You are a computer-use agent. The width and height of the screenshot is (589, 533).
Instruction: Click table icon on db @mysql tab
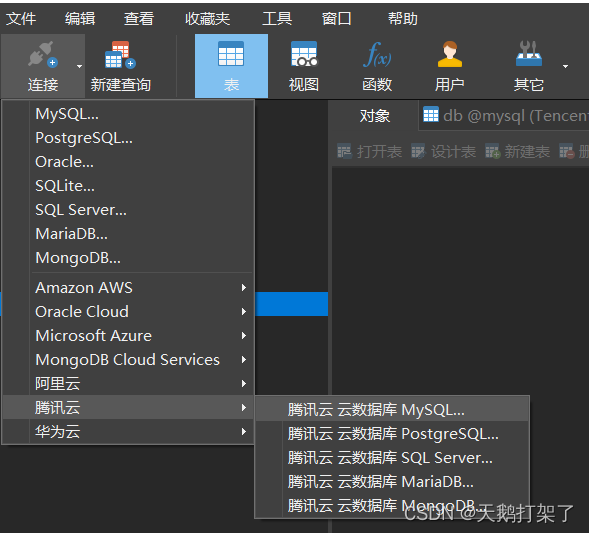tap(431, 115)
